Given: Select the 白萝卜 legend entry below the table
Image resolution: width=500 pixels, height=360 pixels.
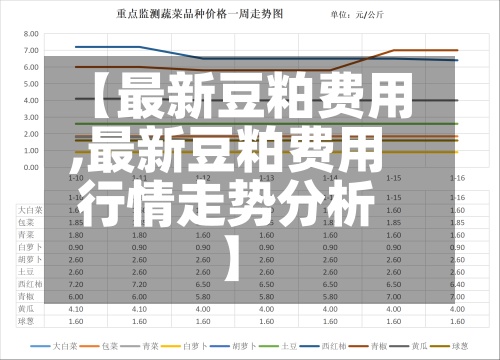Looking at the screenshot, I should 185,346.
